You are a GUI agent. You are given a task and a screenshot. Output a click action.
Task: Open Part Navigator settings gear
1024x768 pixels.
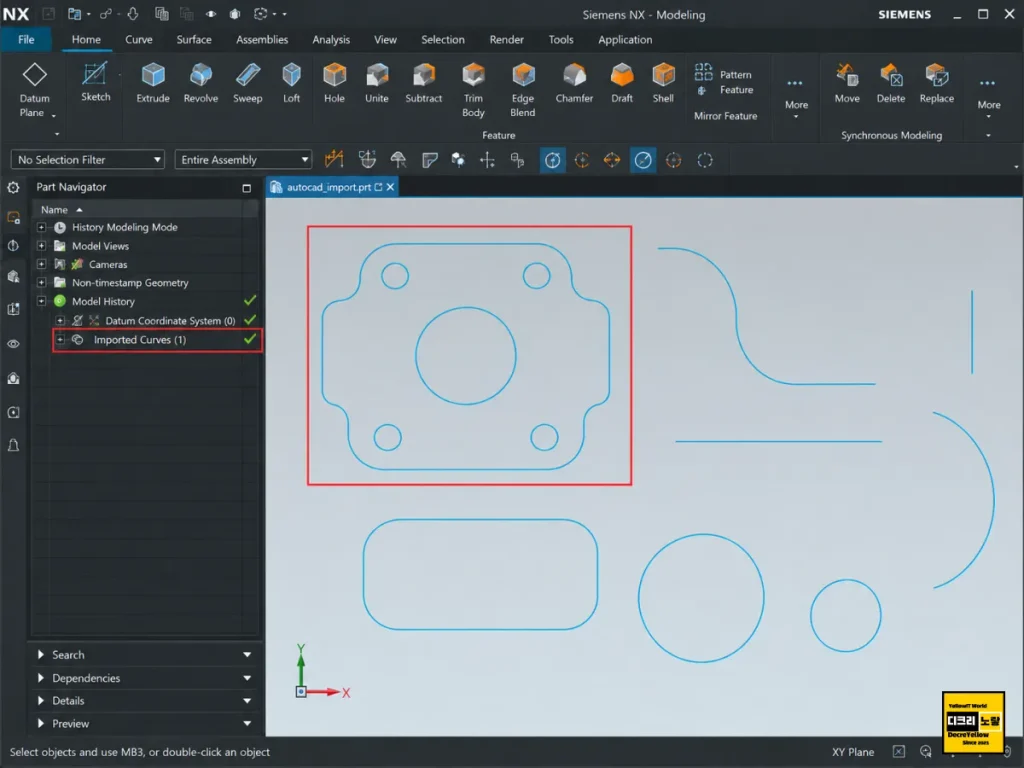[13, 187]
